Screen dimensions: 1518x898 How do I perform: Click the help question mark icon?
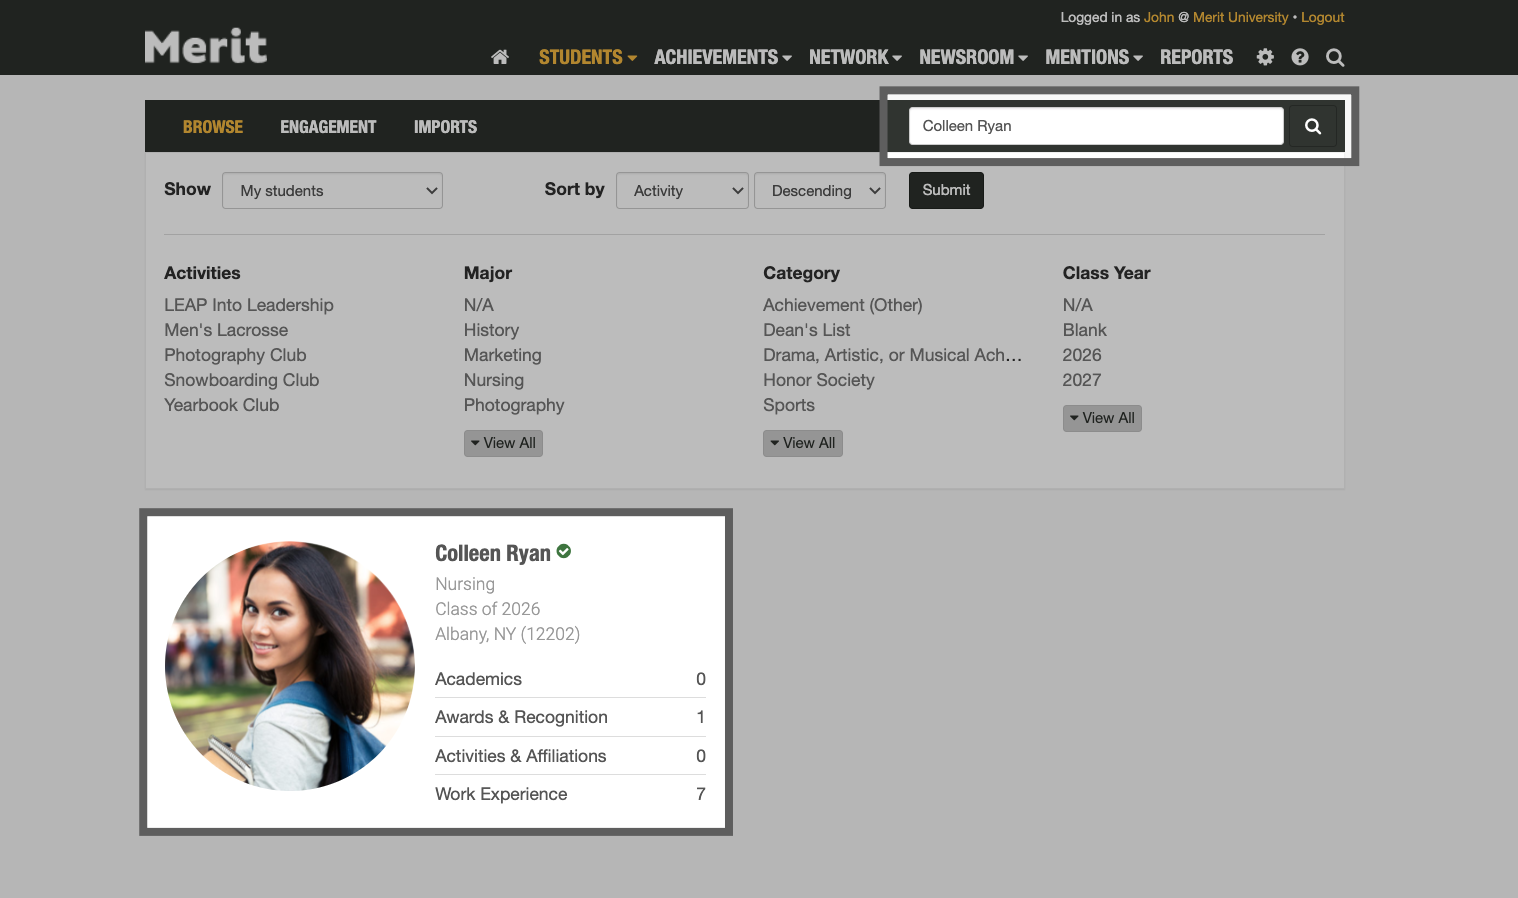[1299, 57]
